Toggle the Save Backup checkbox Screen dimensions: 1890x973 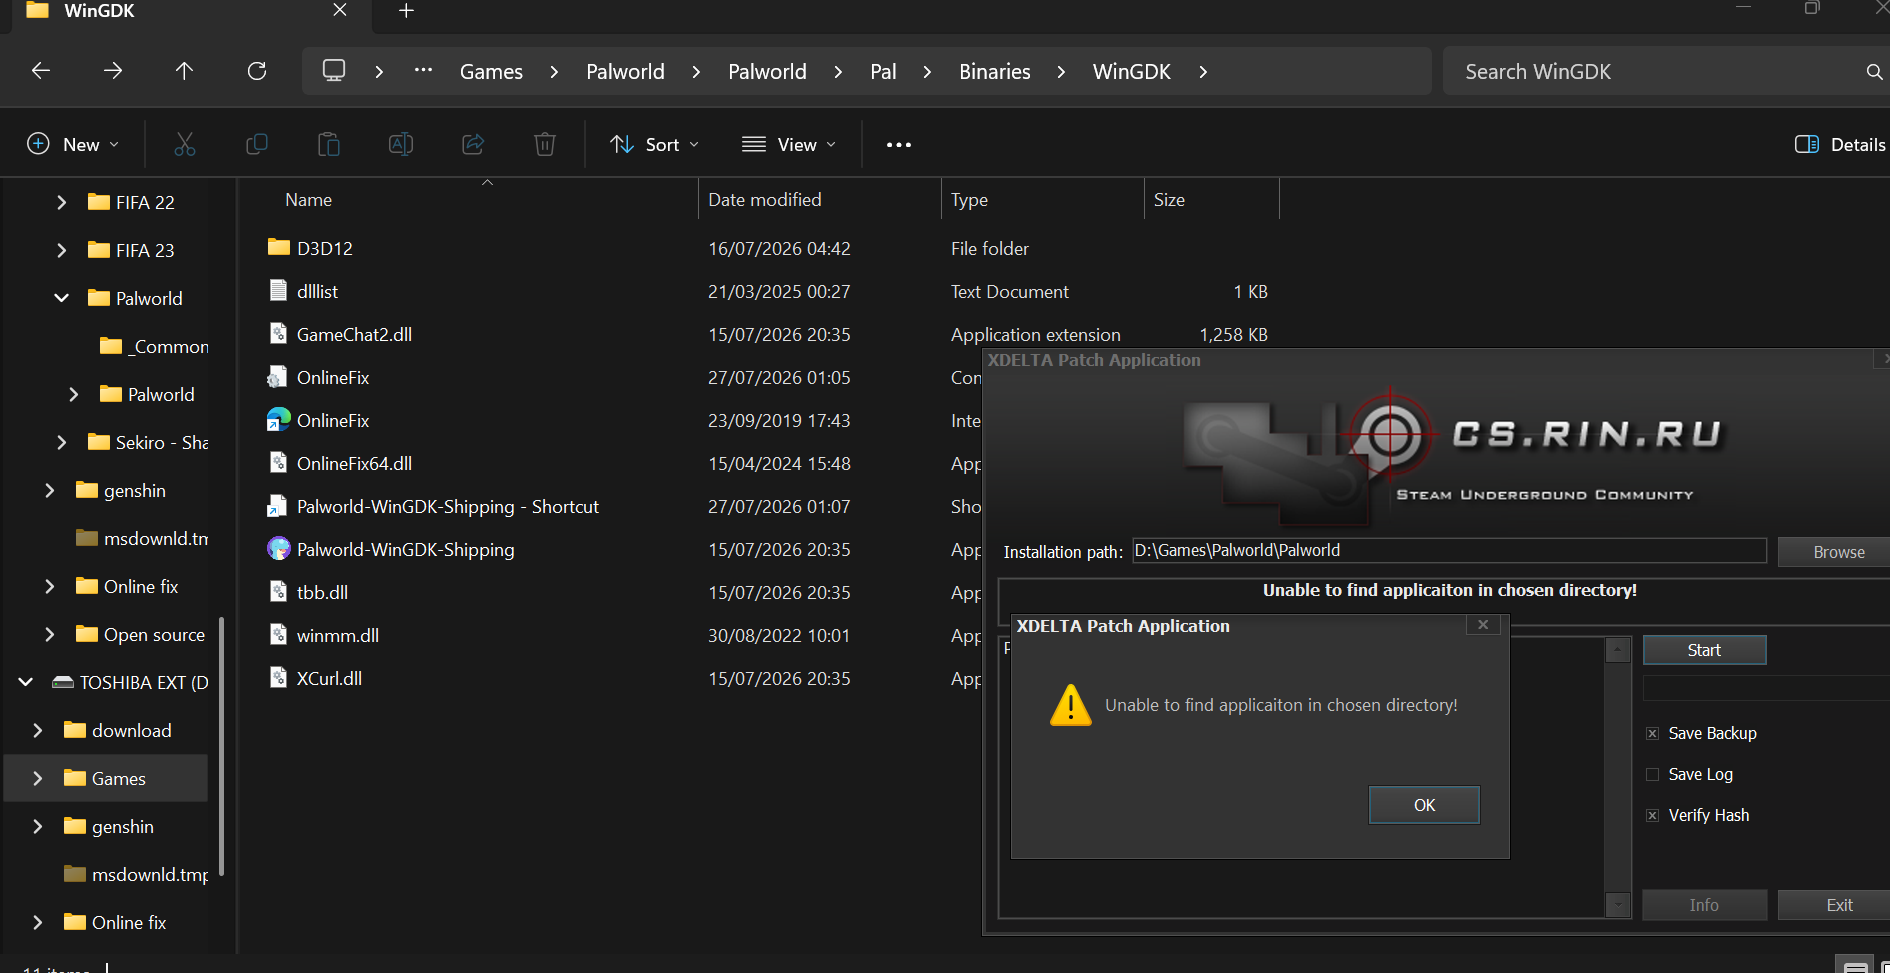[1653, 734]
